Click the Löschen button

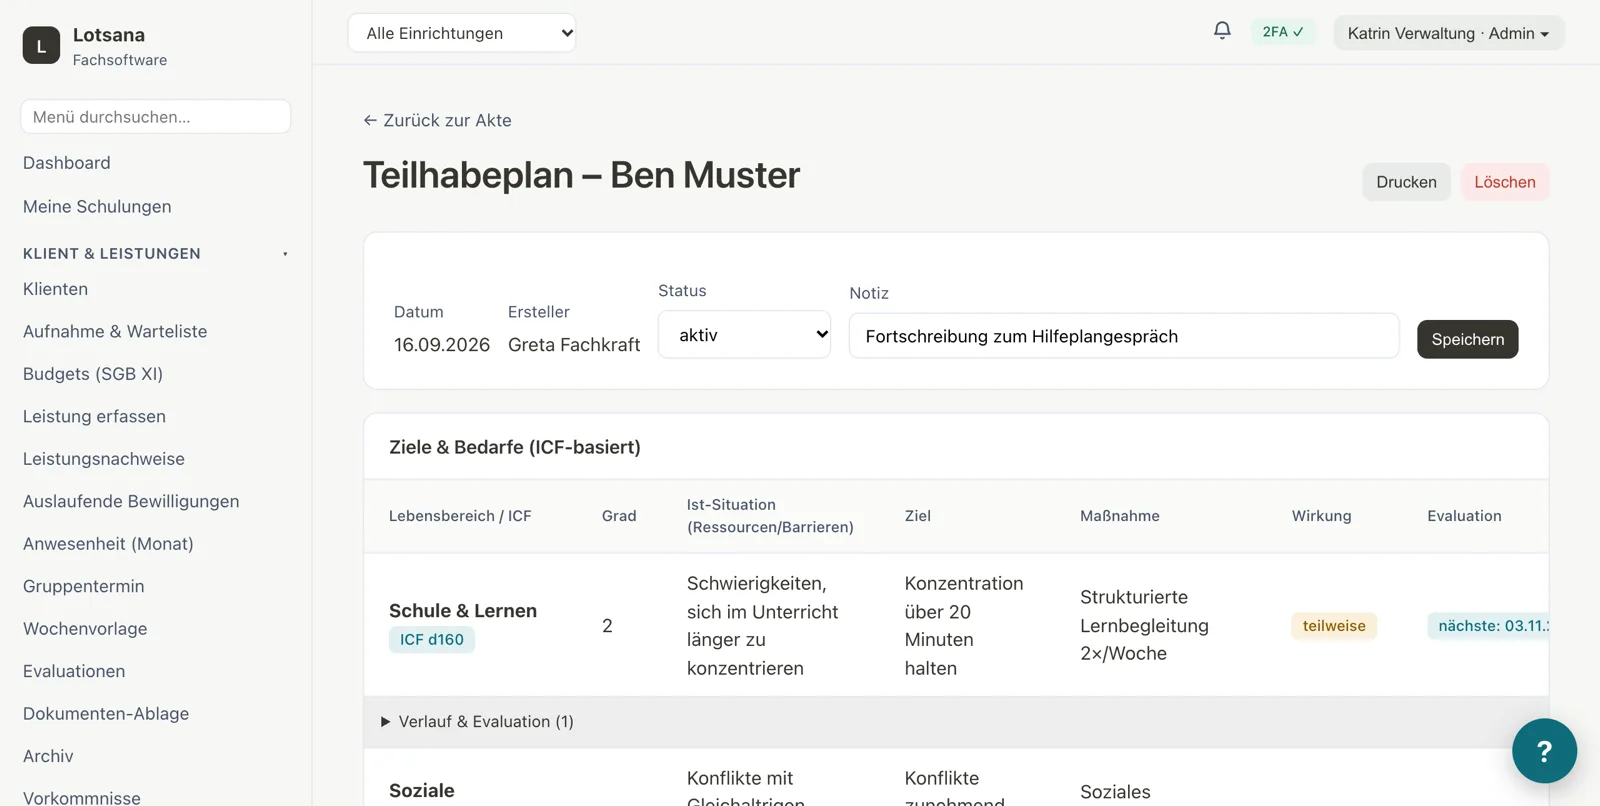pos(1504,182)
